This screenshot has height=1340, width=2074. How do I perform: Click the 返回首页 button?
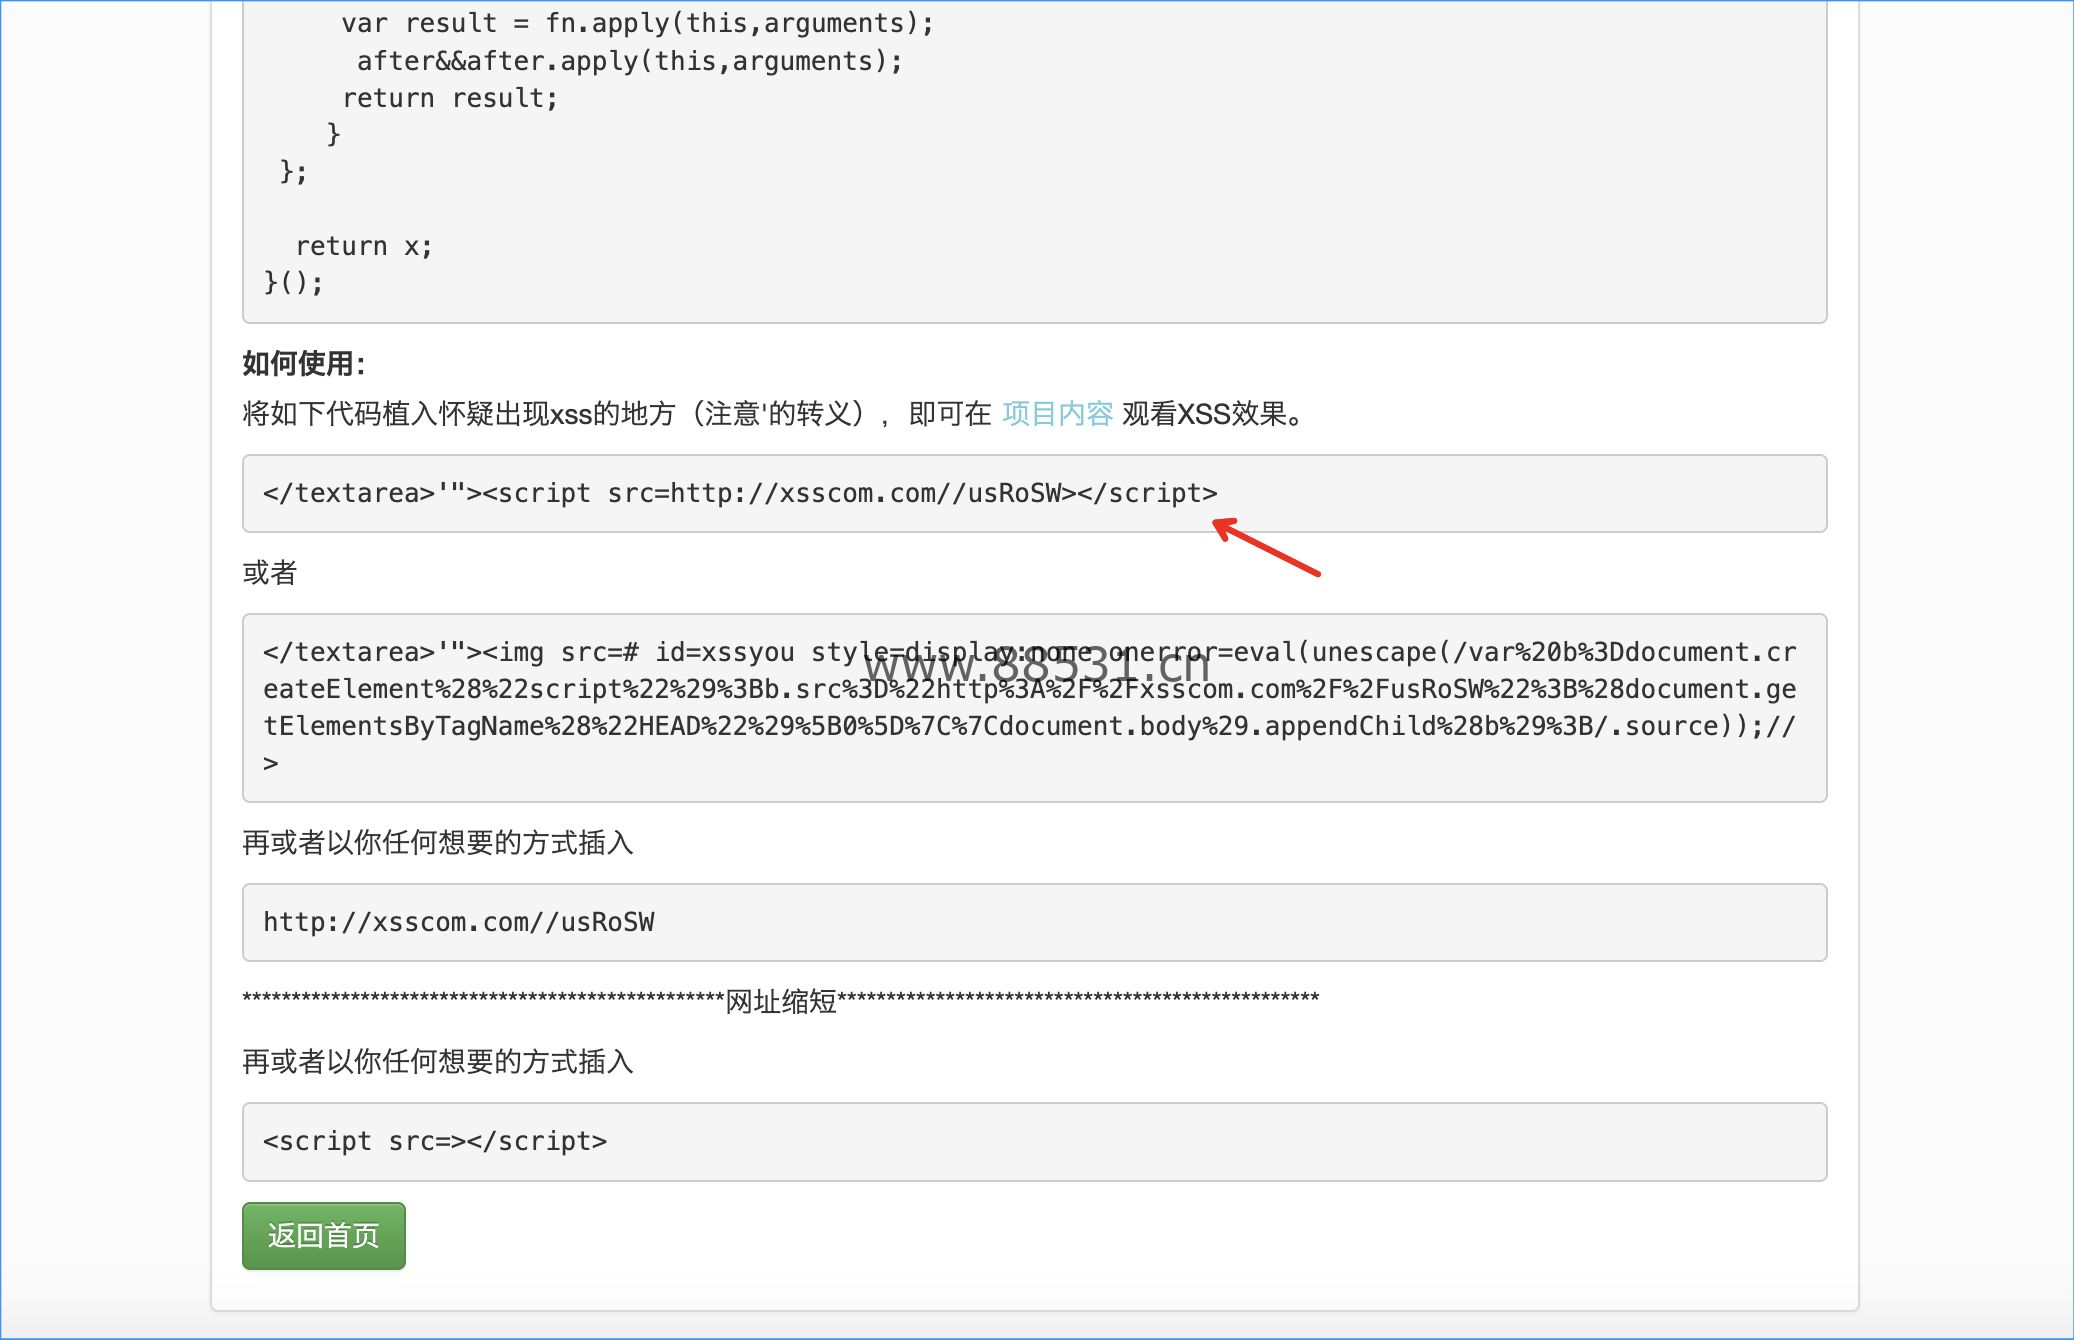pyautogui.click(x=324, y=1236)
